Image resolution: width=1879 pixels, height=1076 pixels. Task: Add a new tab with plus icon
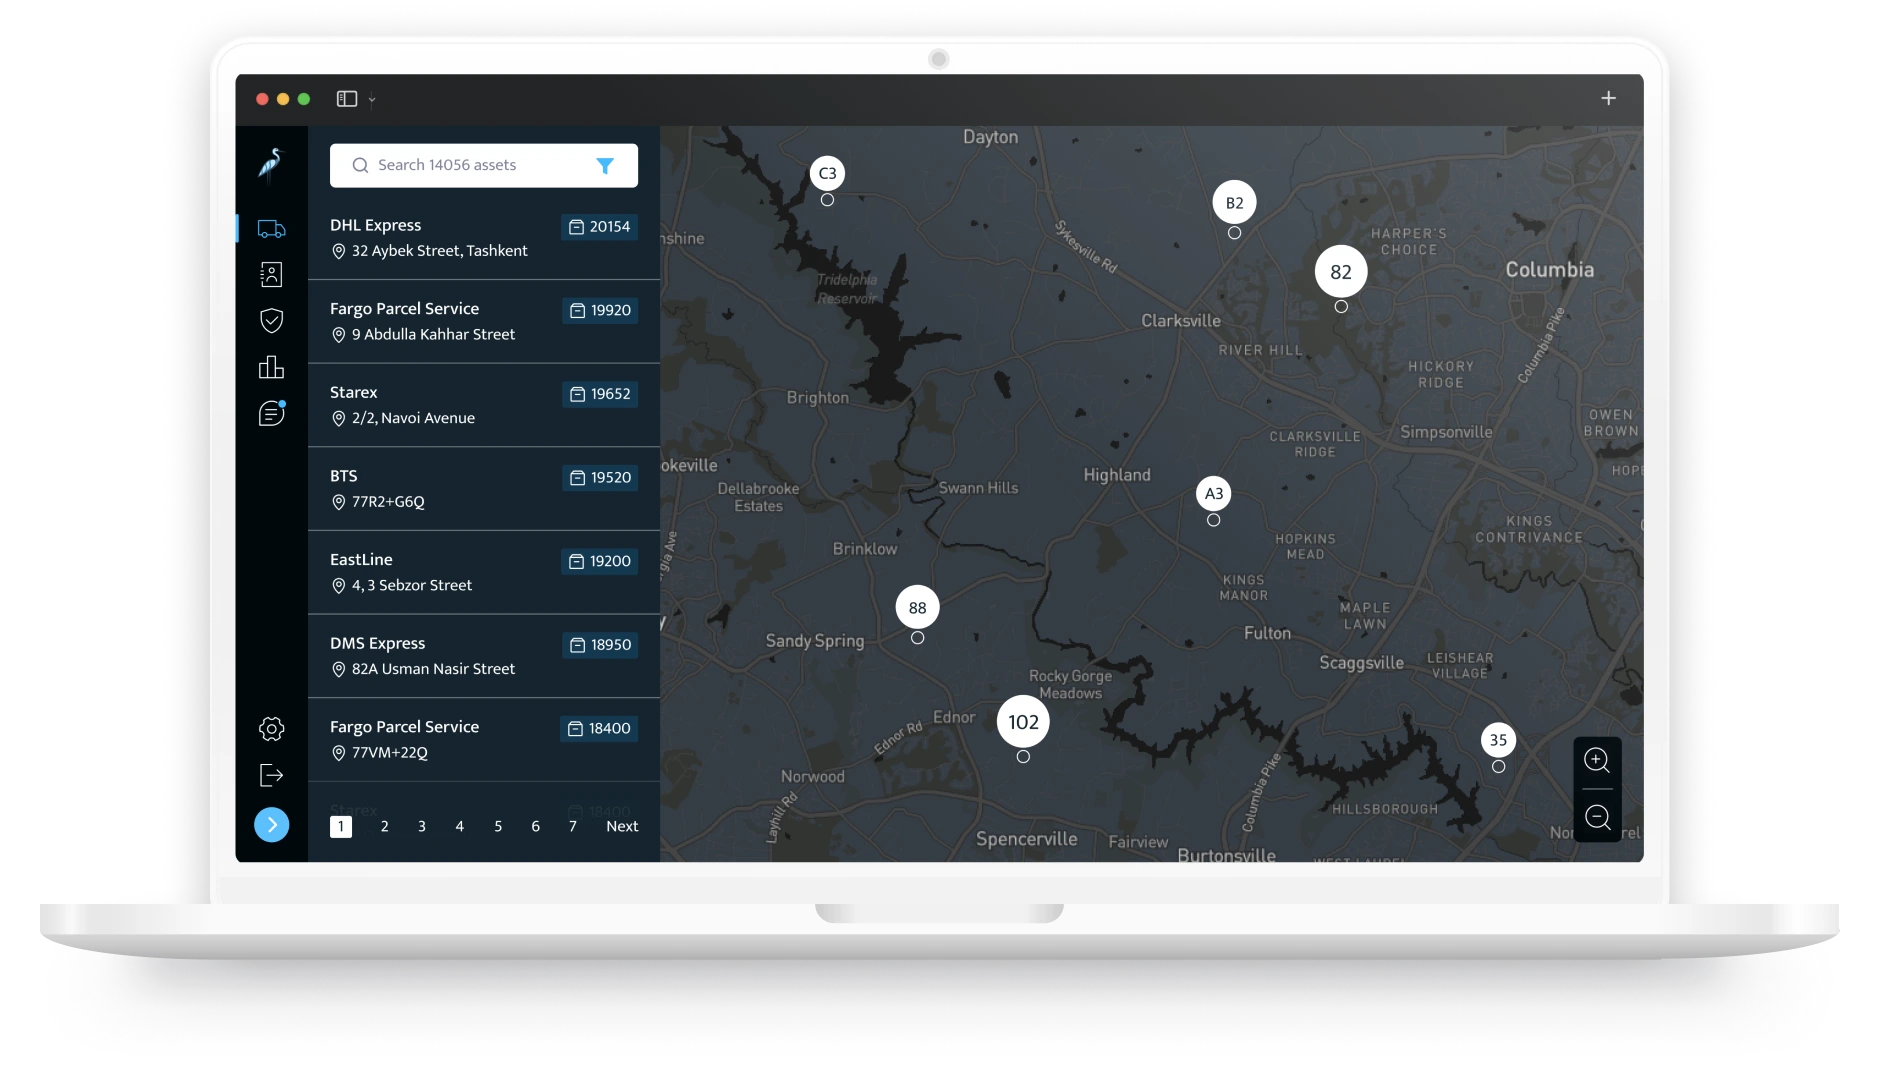[x=1608, y=98]
